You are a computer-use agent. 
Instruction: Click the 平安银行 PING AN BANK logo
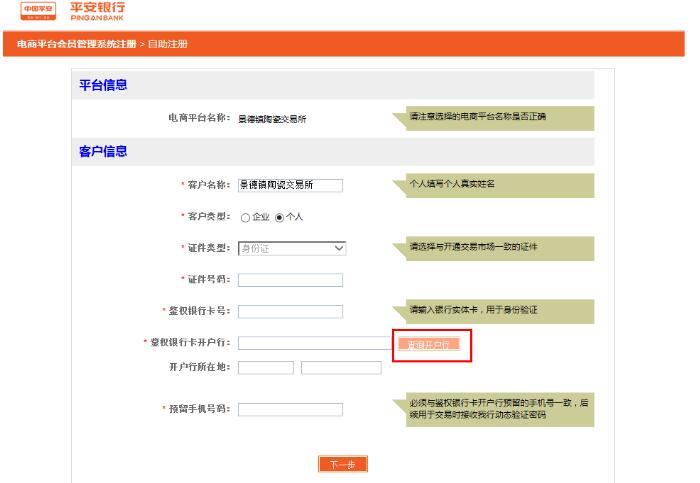(98, 10)
